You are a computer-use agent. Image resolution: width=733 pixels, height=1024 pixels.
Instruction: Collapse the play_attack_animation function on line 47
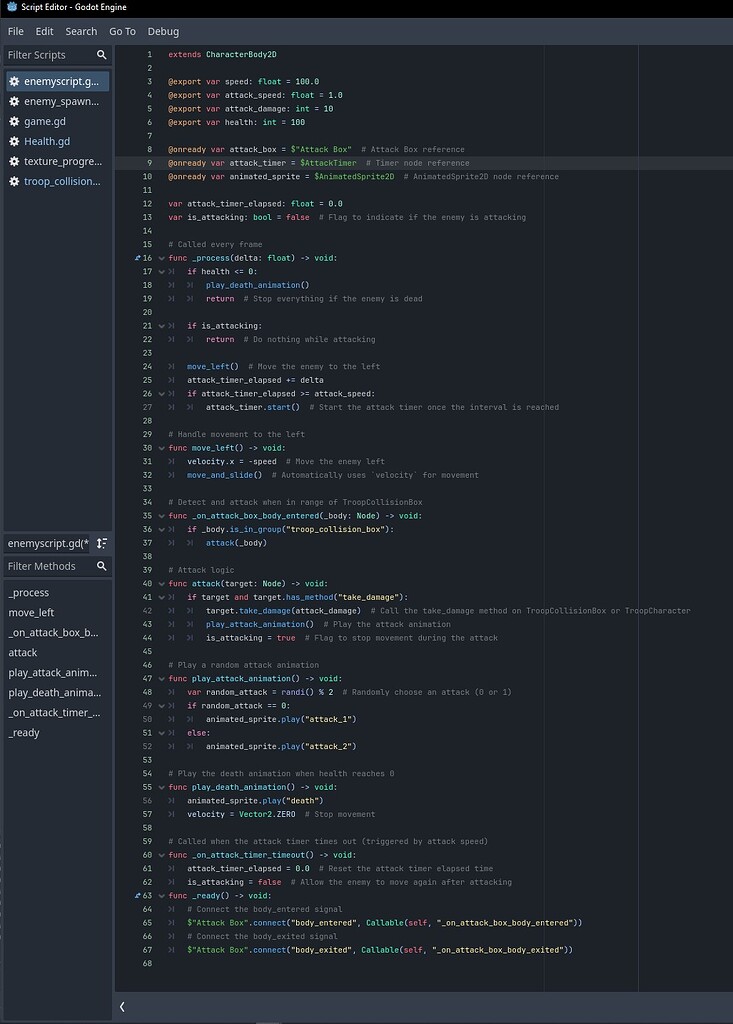coord(159,679)
